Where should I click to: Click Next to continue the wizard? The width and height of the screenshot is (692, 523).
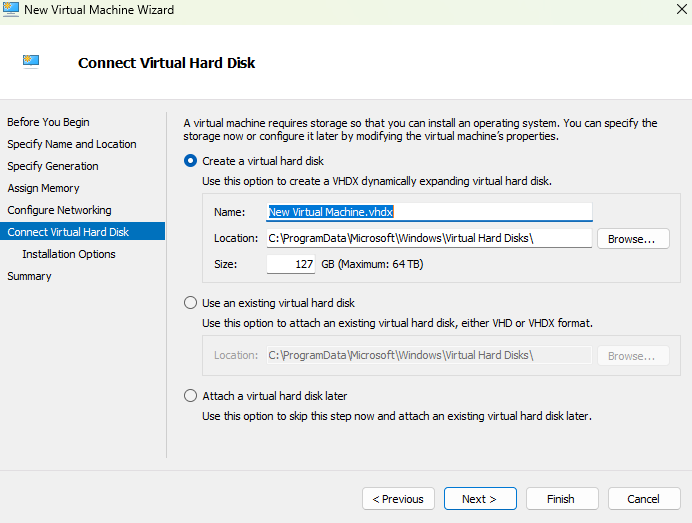(x=479, y=499)
